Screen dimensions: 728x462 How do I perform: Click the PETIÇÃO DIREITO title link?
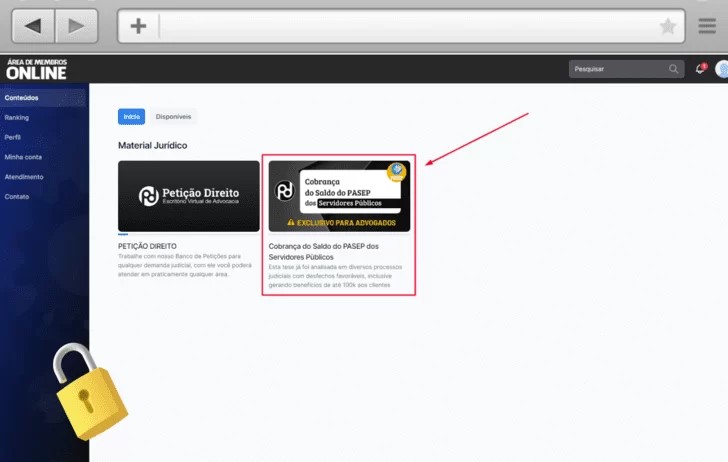pyautogui.click(x=147, y=246)
